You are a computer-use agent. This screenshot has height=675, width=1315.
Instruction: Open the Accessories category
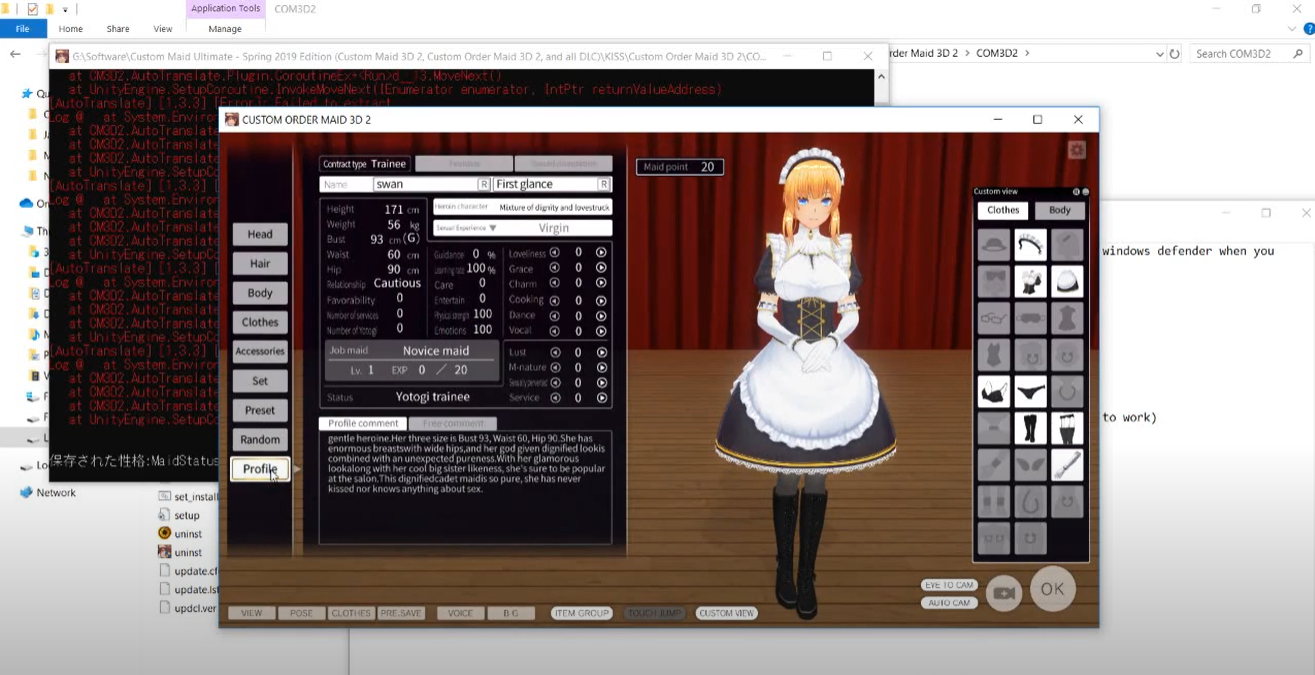[260, 351]
